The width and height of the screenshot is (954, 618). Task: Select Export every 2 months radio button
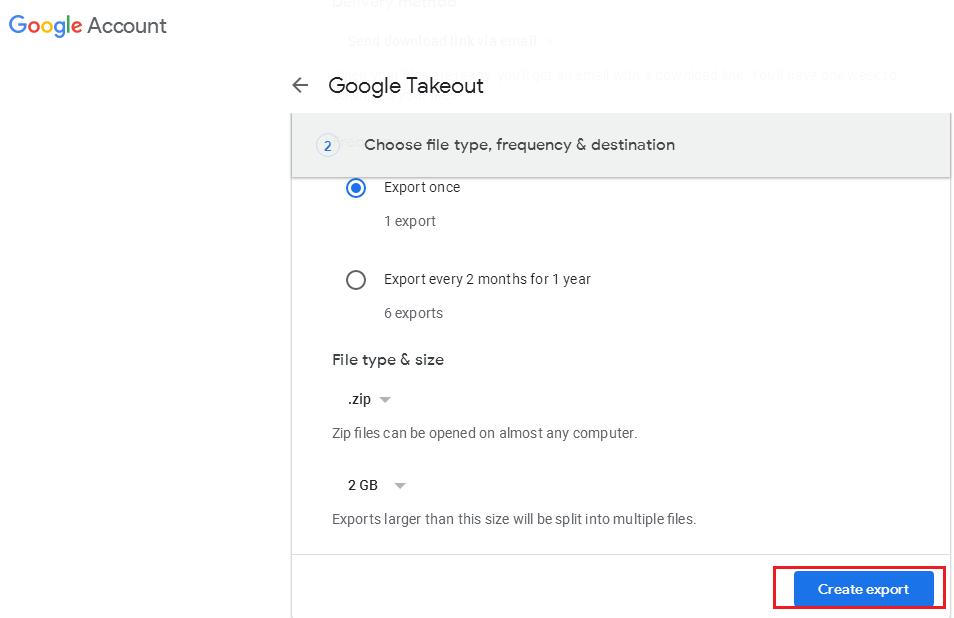pyautogui.click(x=356, y=280)
